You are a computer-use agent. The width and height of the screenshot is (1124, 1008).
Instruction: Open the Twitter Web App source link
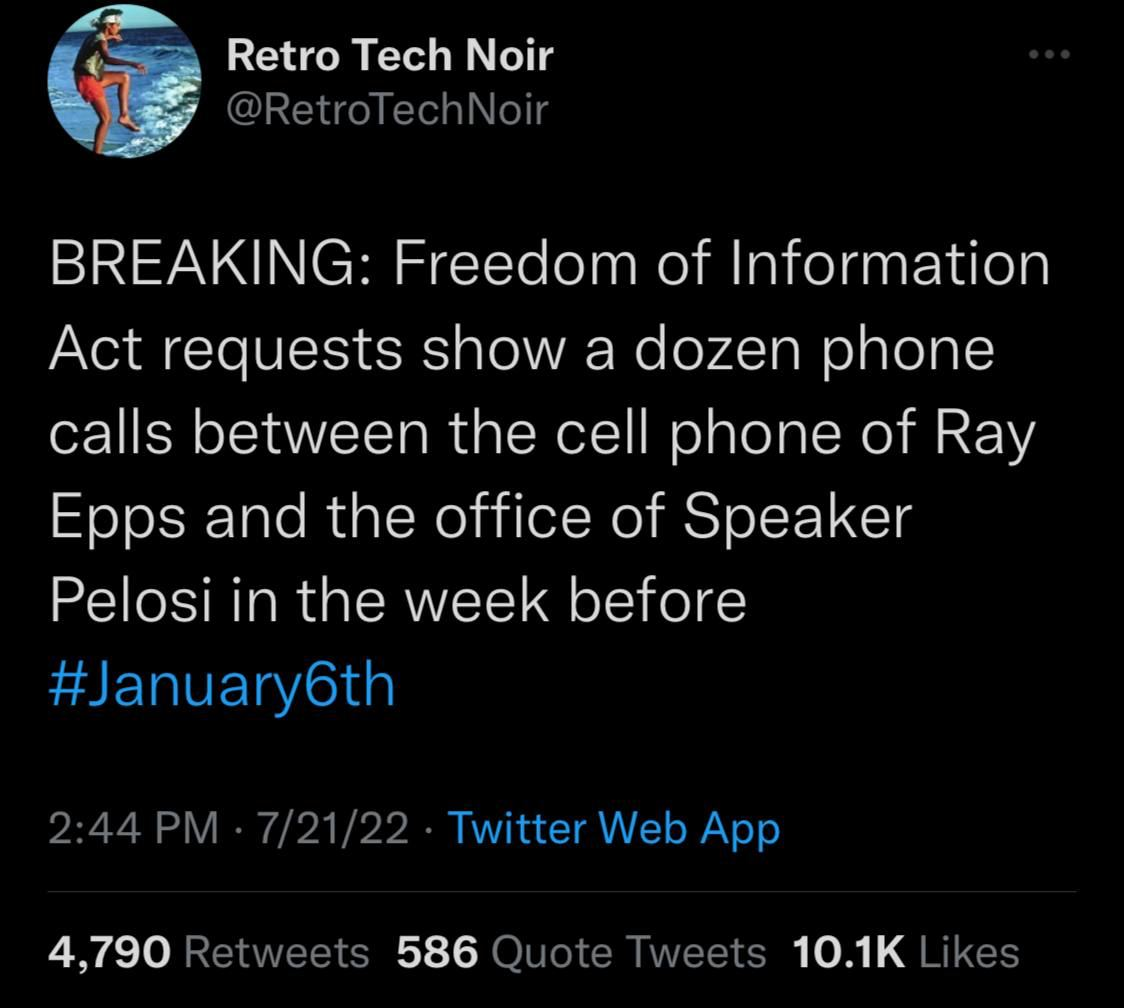tap(612, 828)
